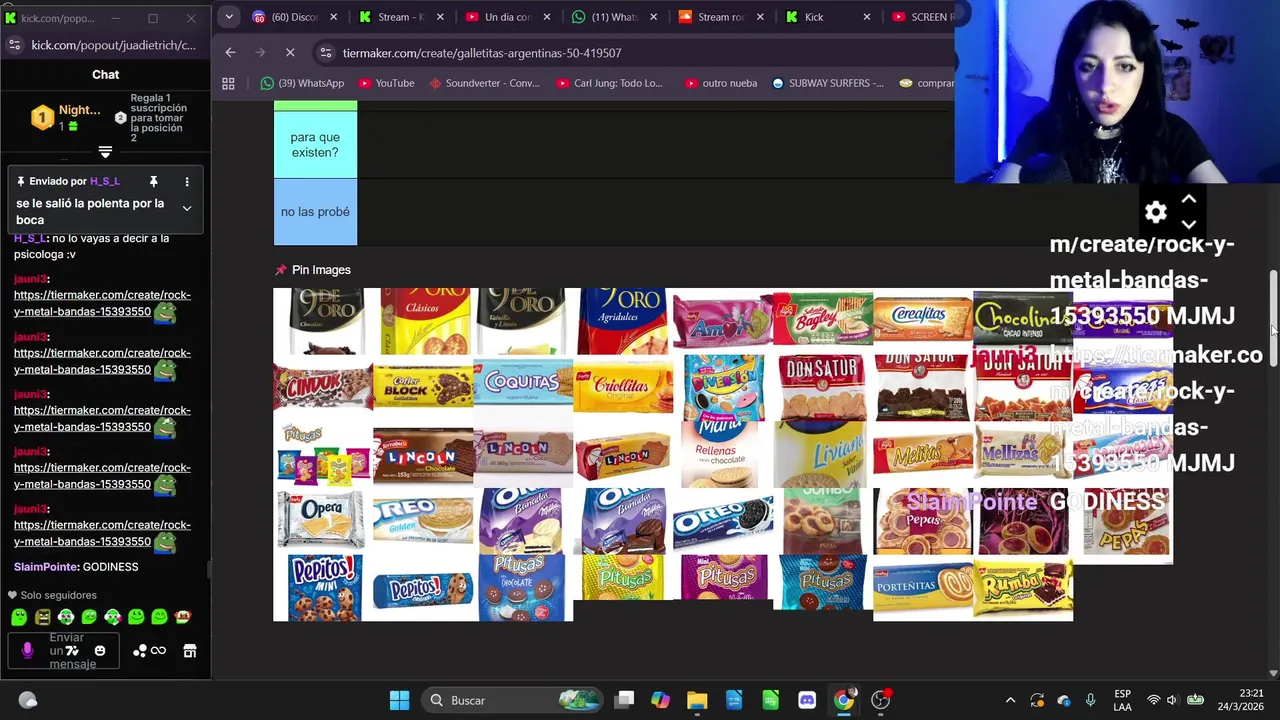Stop loading the tiermaker page
This screenshot has height=720, width=1280.
click(x=290, y=52)
